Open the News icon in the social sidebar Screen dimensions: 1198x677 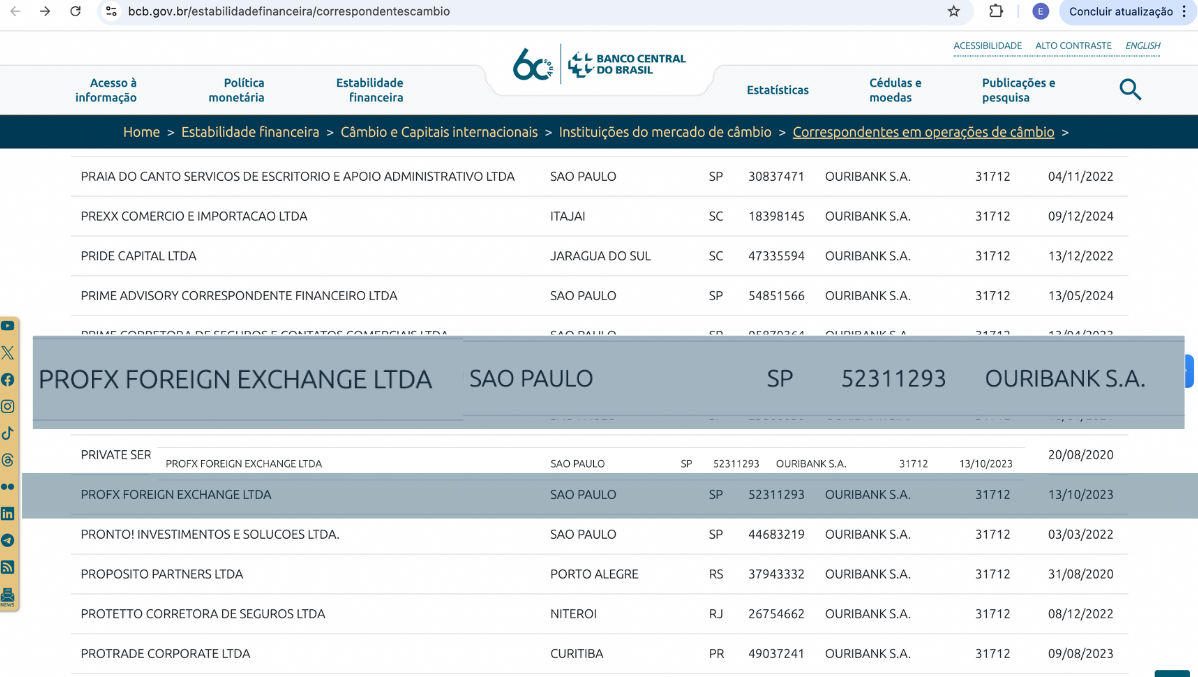(x=8, y=596)
